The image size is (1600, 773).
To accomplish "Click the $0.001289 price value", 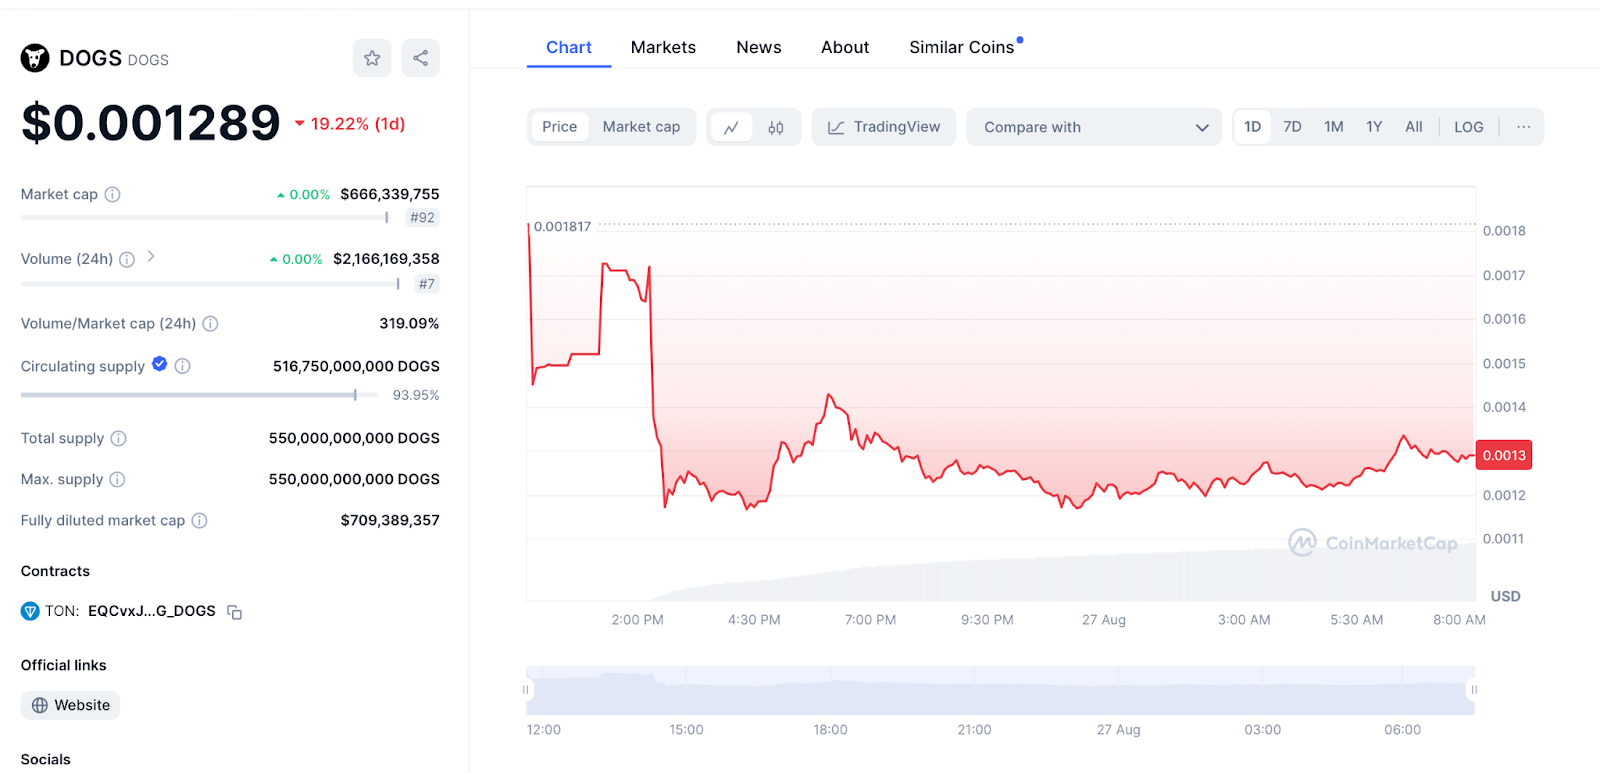I will tap(151, 123).
